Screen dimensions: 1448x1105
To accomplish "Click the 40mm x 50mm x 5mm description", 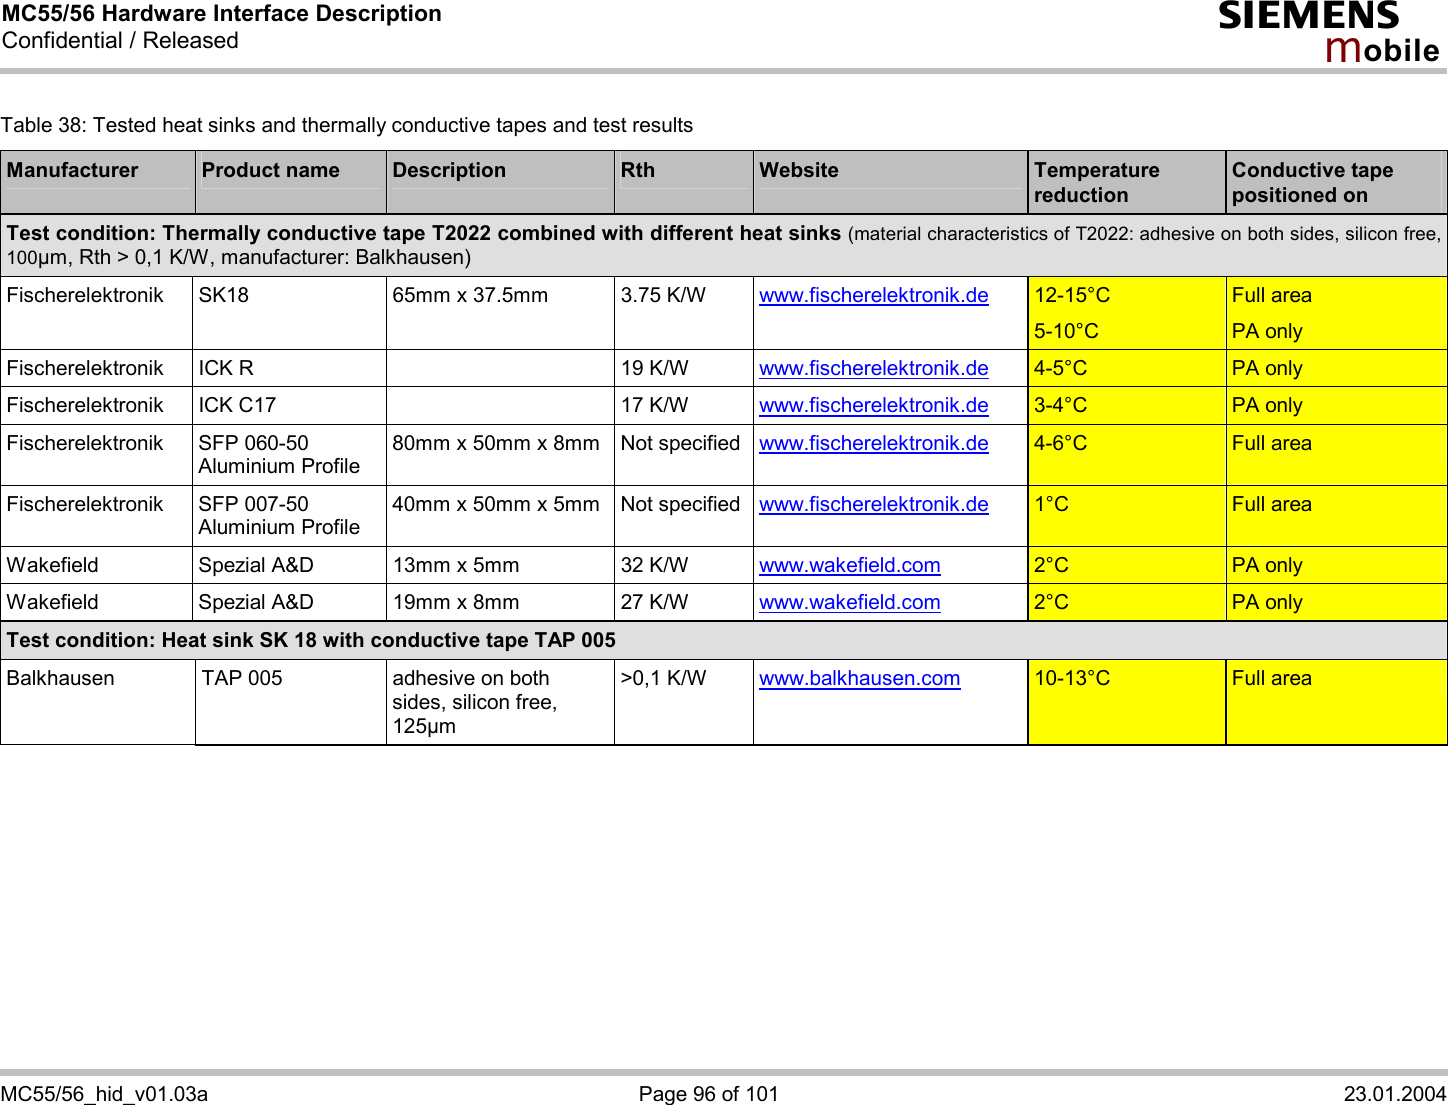I will [496, 504].
